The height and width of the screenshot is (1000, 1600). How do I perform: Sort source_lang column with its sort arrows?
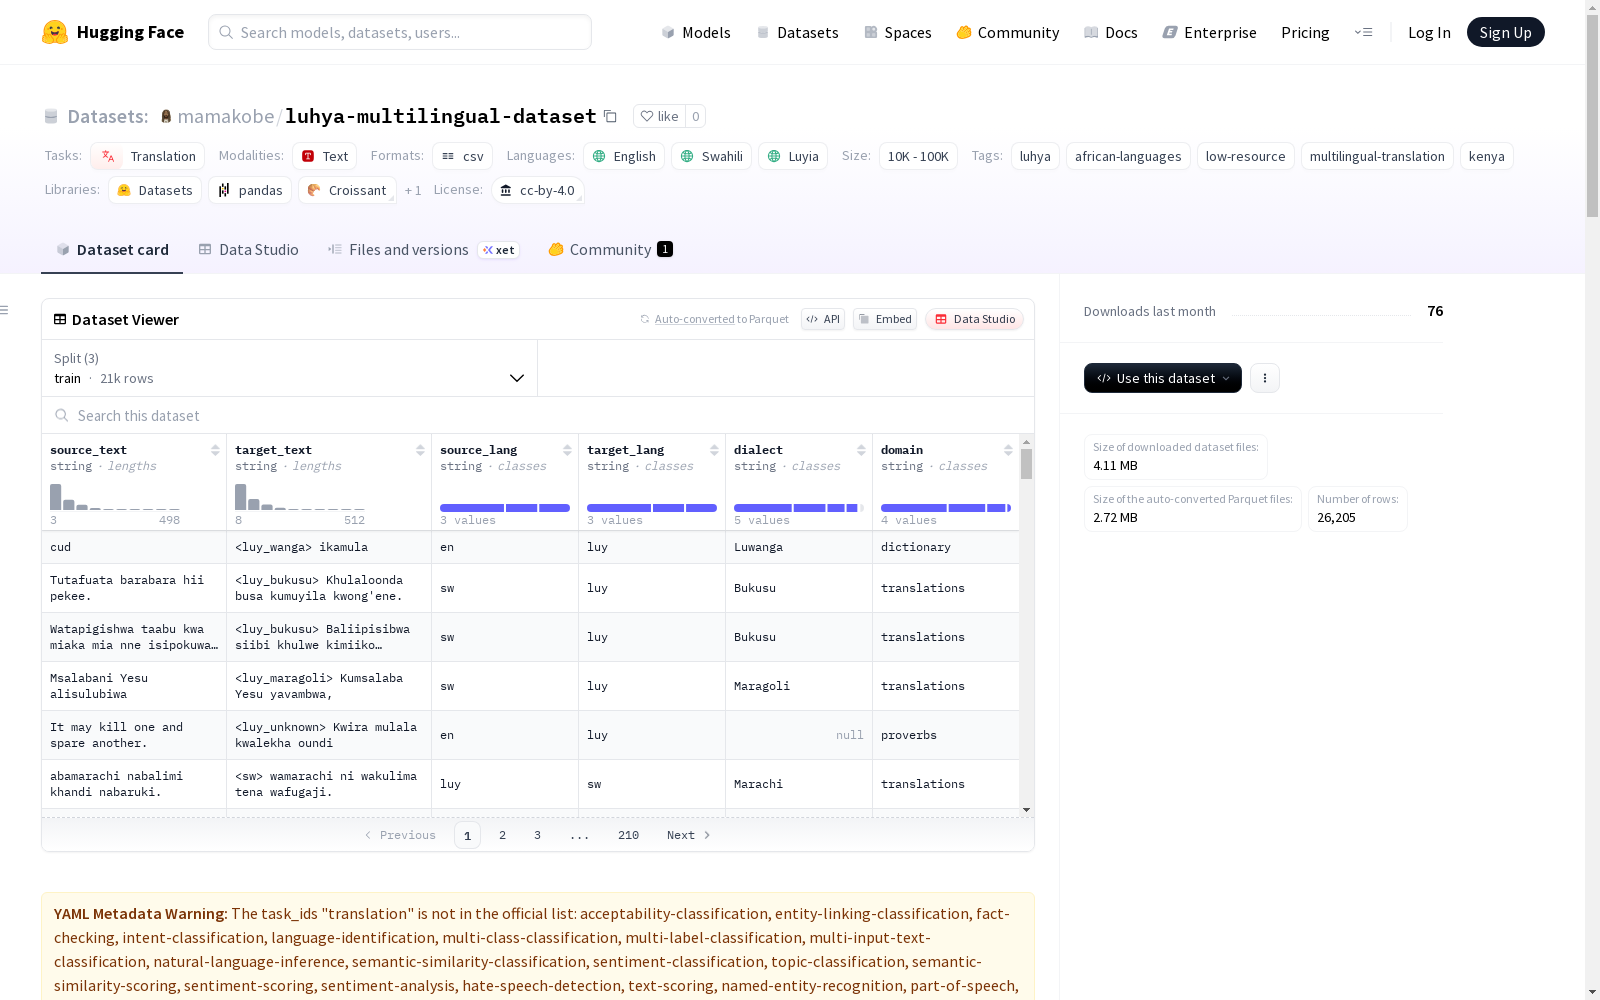click(x=567, y=450)
